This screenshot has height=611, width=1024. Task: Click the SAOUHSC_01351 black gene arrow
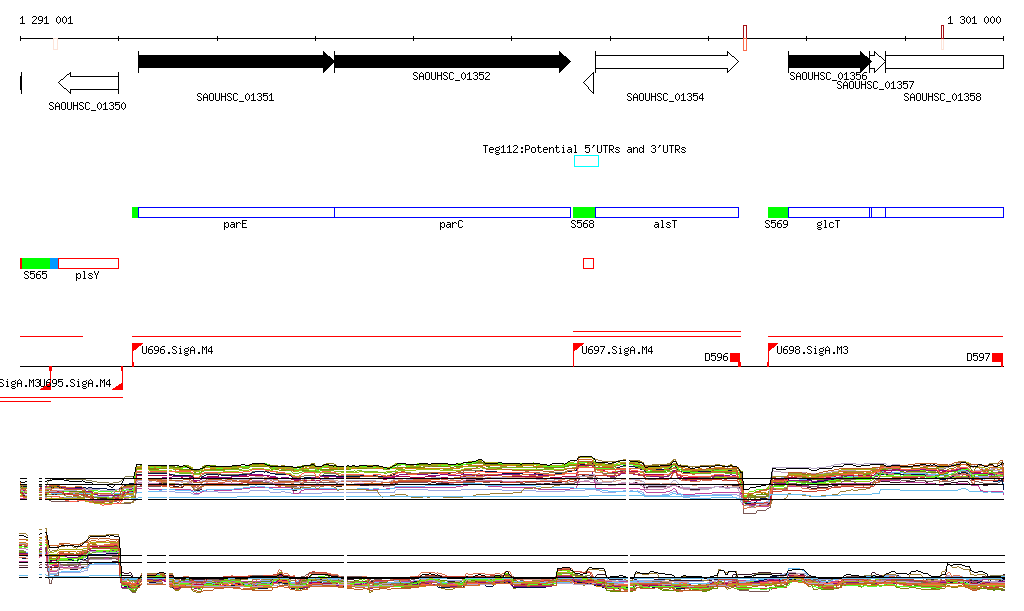tap(236, 62)
